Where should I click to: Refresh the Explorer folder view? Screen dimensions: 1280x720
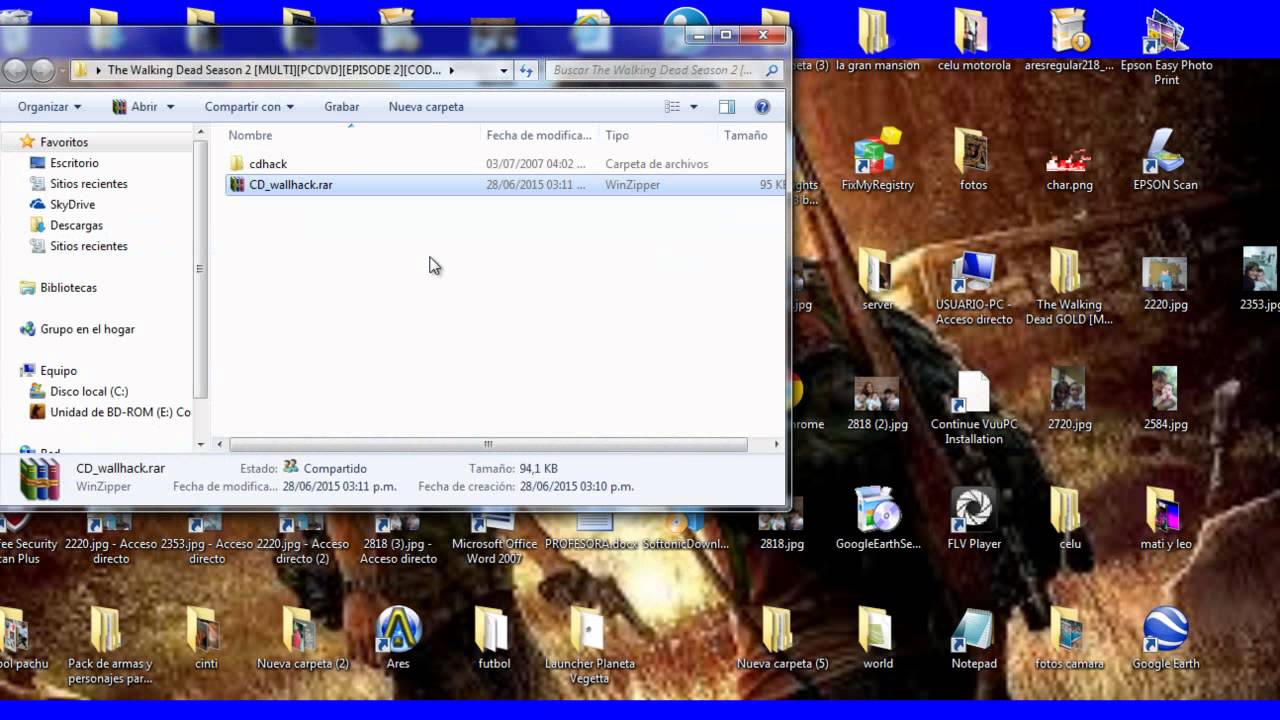click(x=527, y=71)
